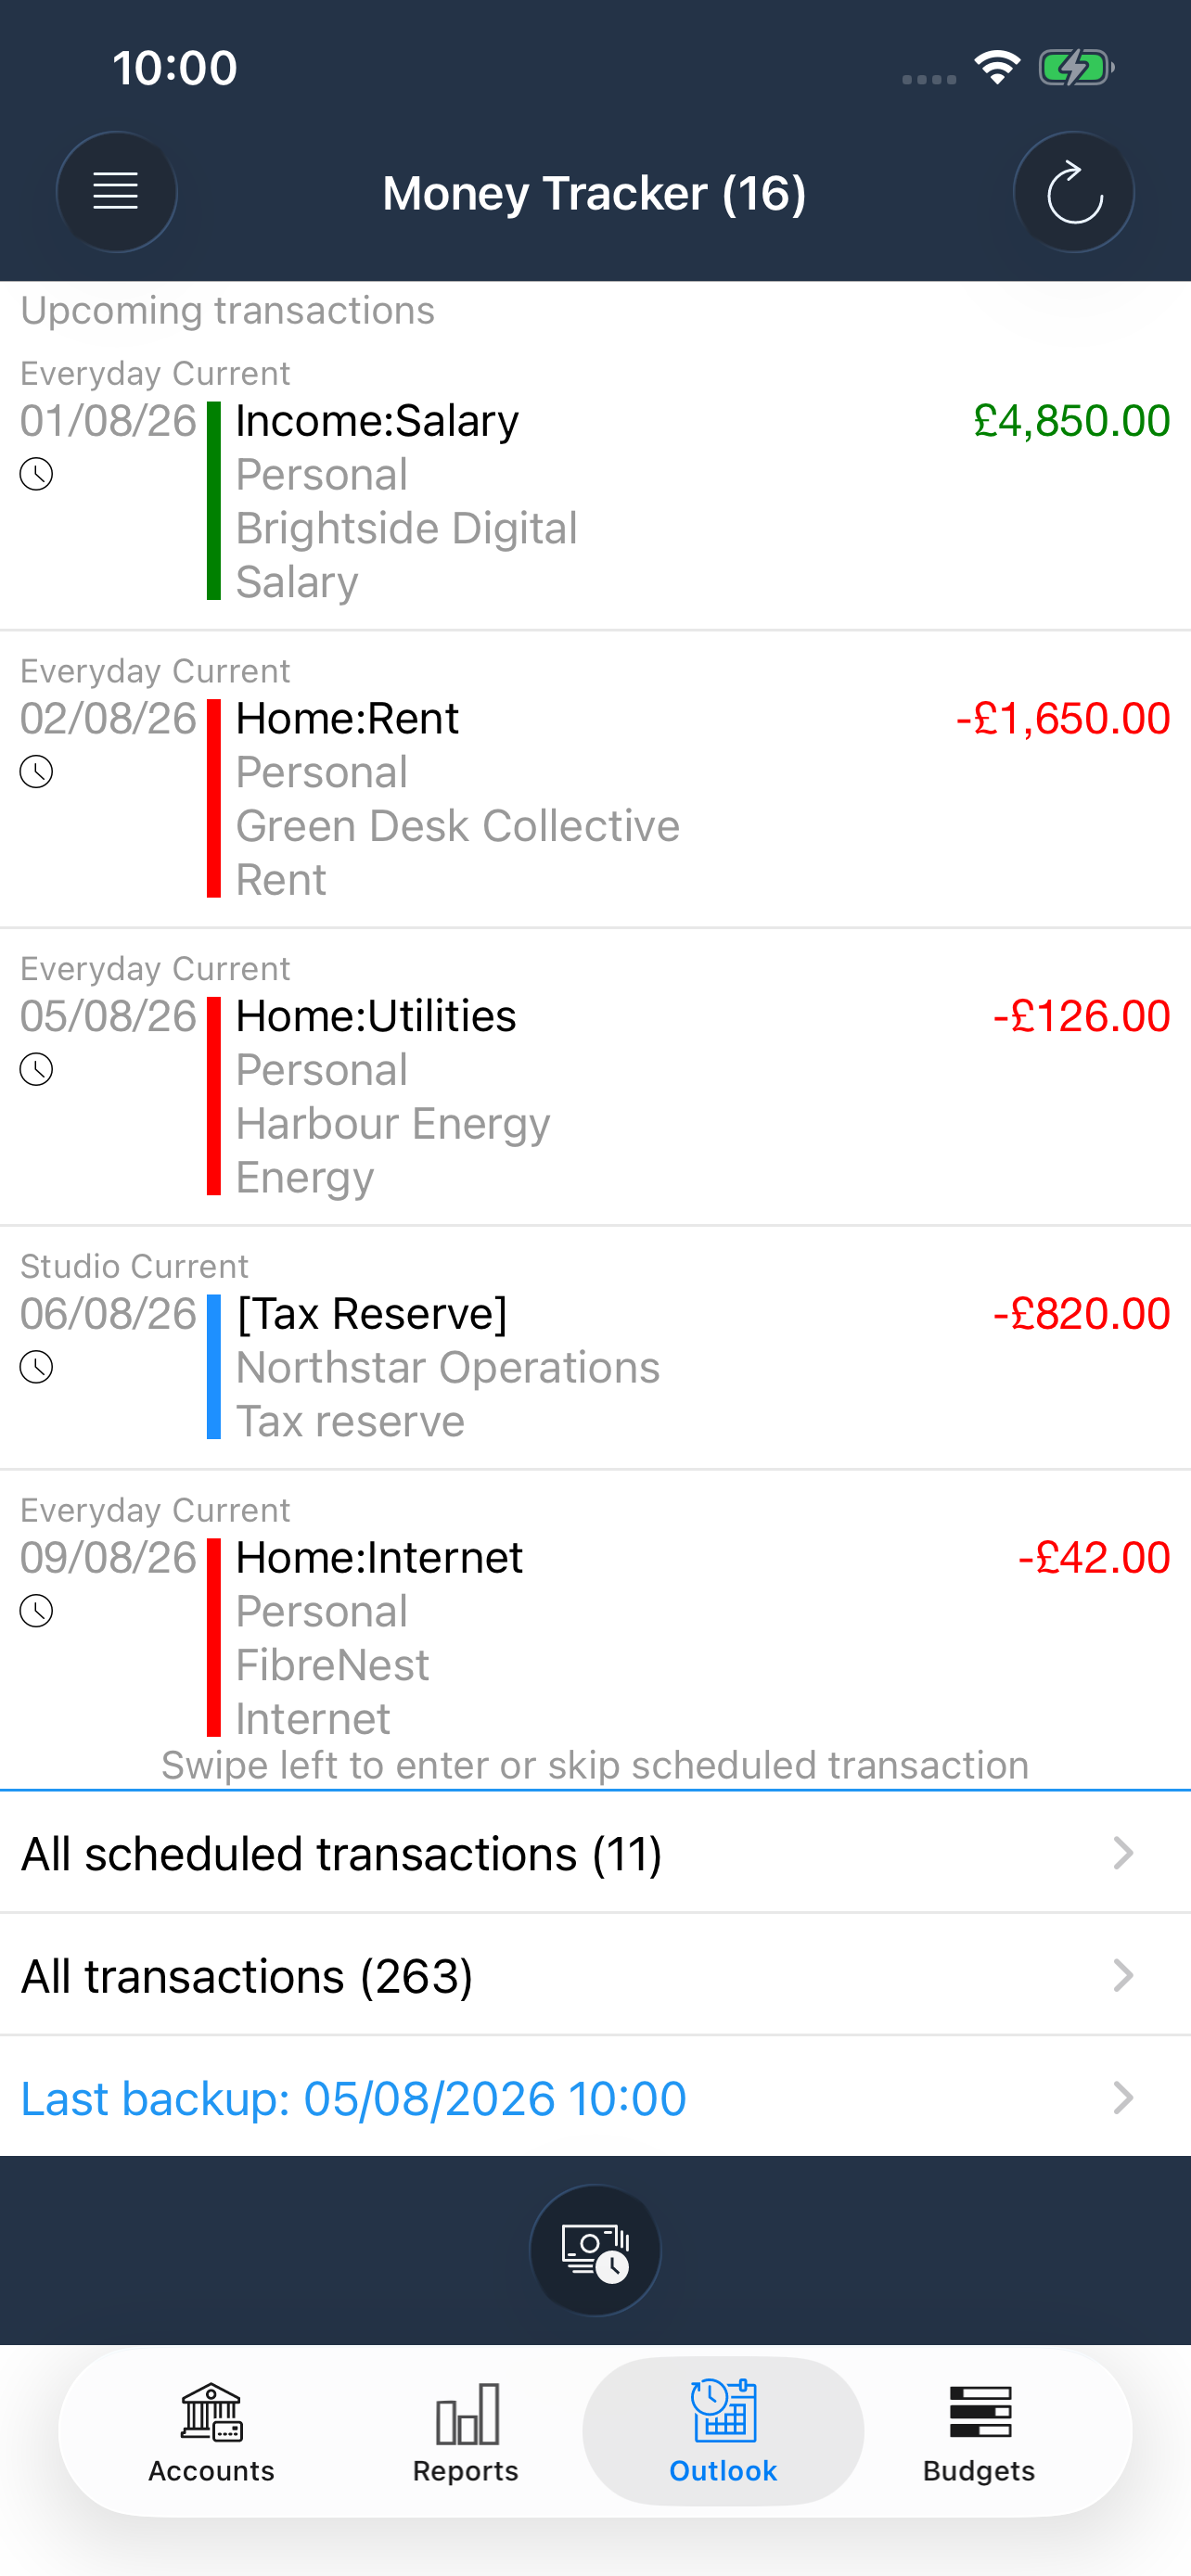This screenshot has width=1191, height=2576.
Task: Tap clock icon beside Home:Internet entry
Action: [x=37, y=1611]
